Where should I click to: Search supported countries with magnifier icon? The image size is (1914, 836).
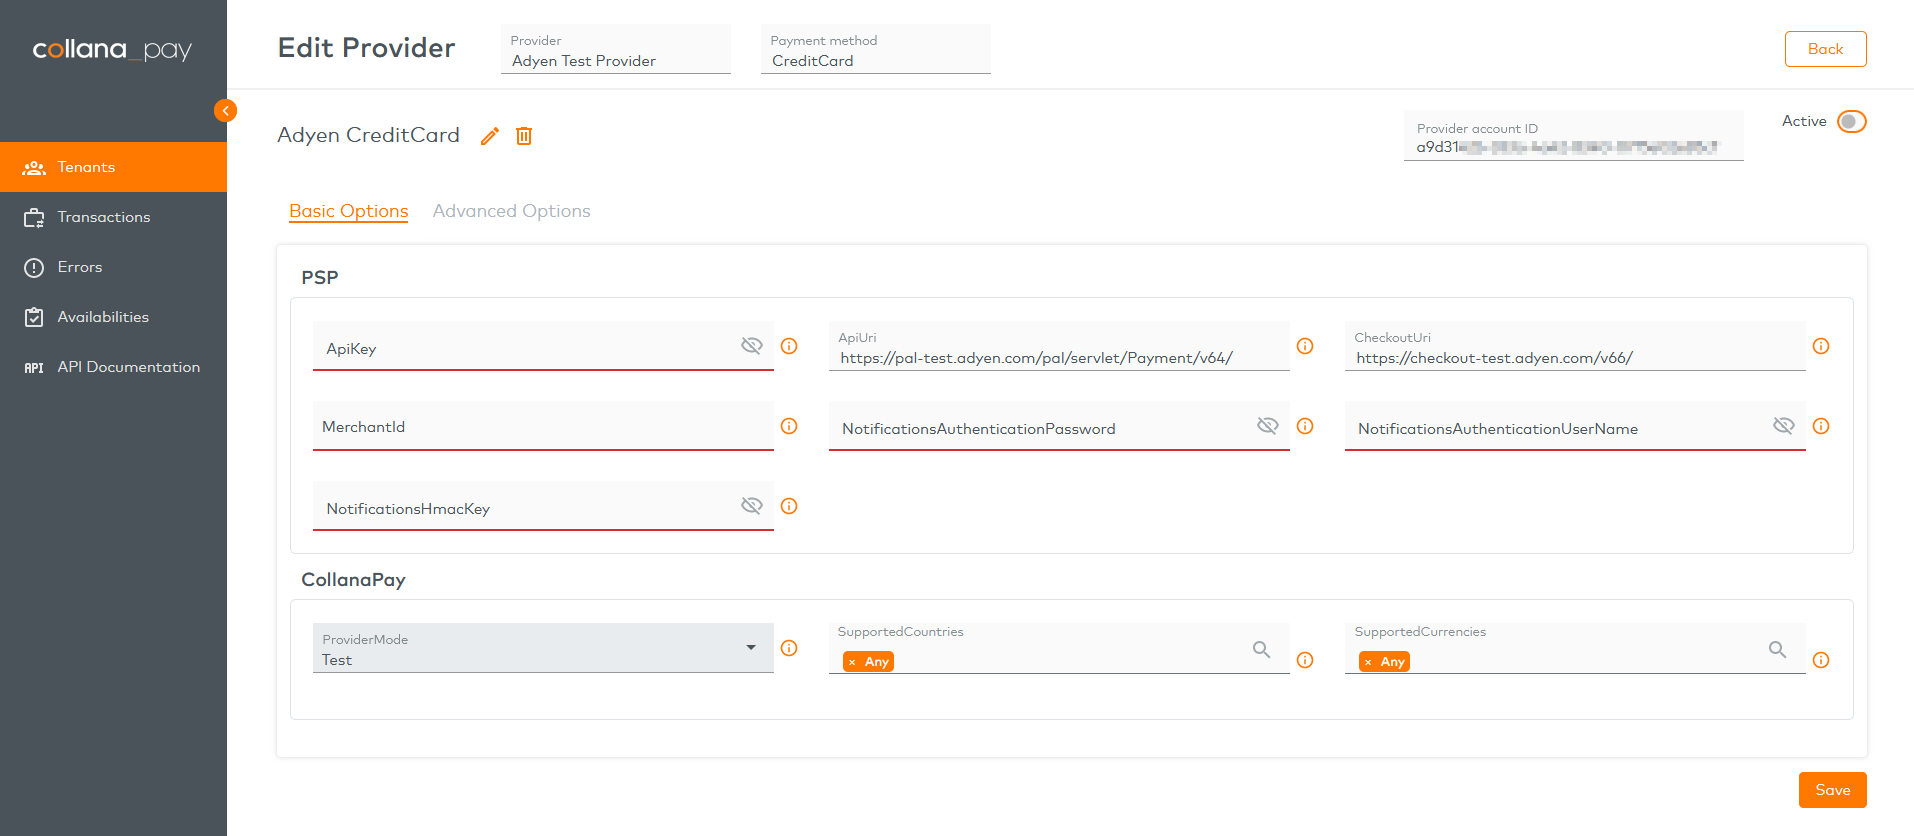[1262, 650]
